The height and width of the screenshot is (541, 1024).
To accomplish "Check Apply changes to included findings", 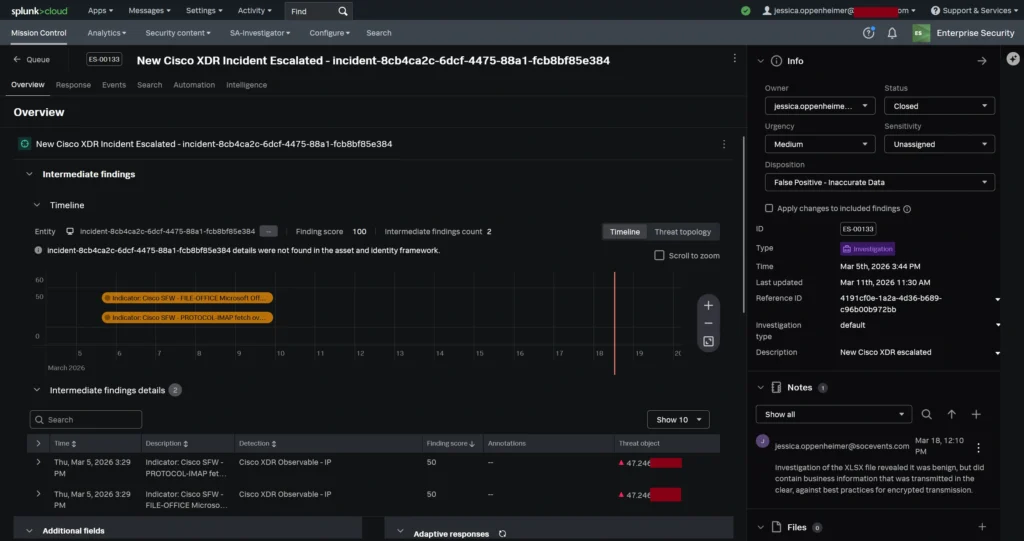I will tap(769, 208).
